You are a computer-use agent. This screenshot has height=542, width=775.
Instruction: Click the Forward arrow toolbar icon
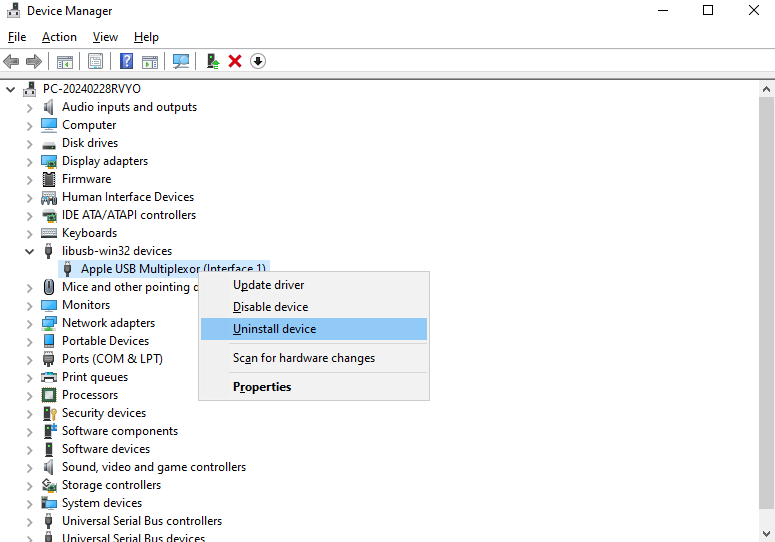tap(34, 61)
